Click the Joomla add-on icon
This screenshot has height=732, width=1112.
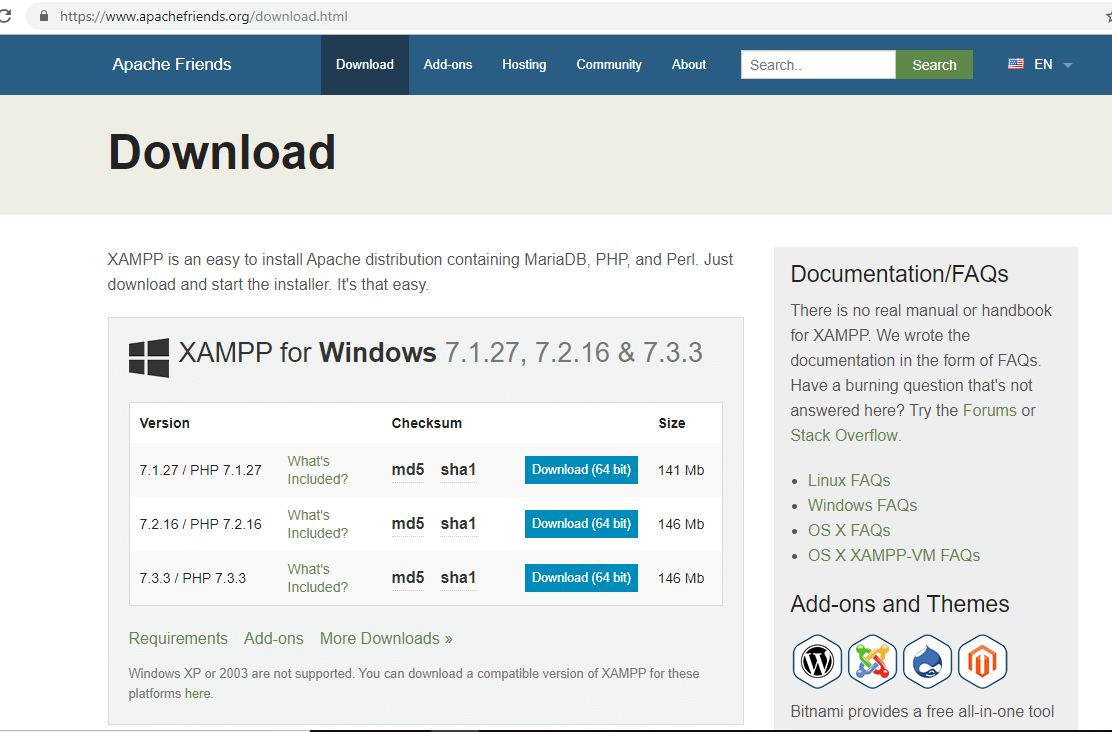(872, 661)
